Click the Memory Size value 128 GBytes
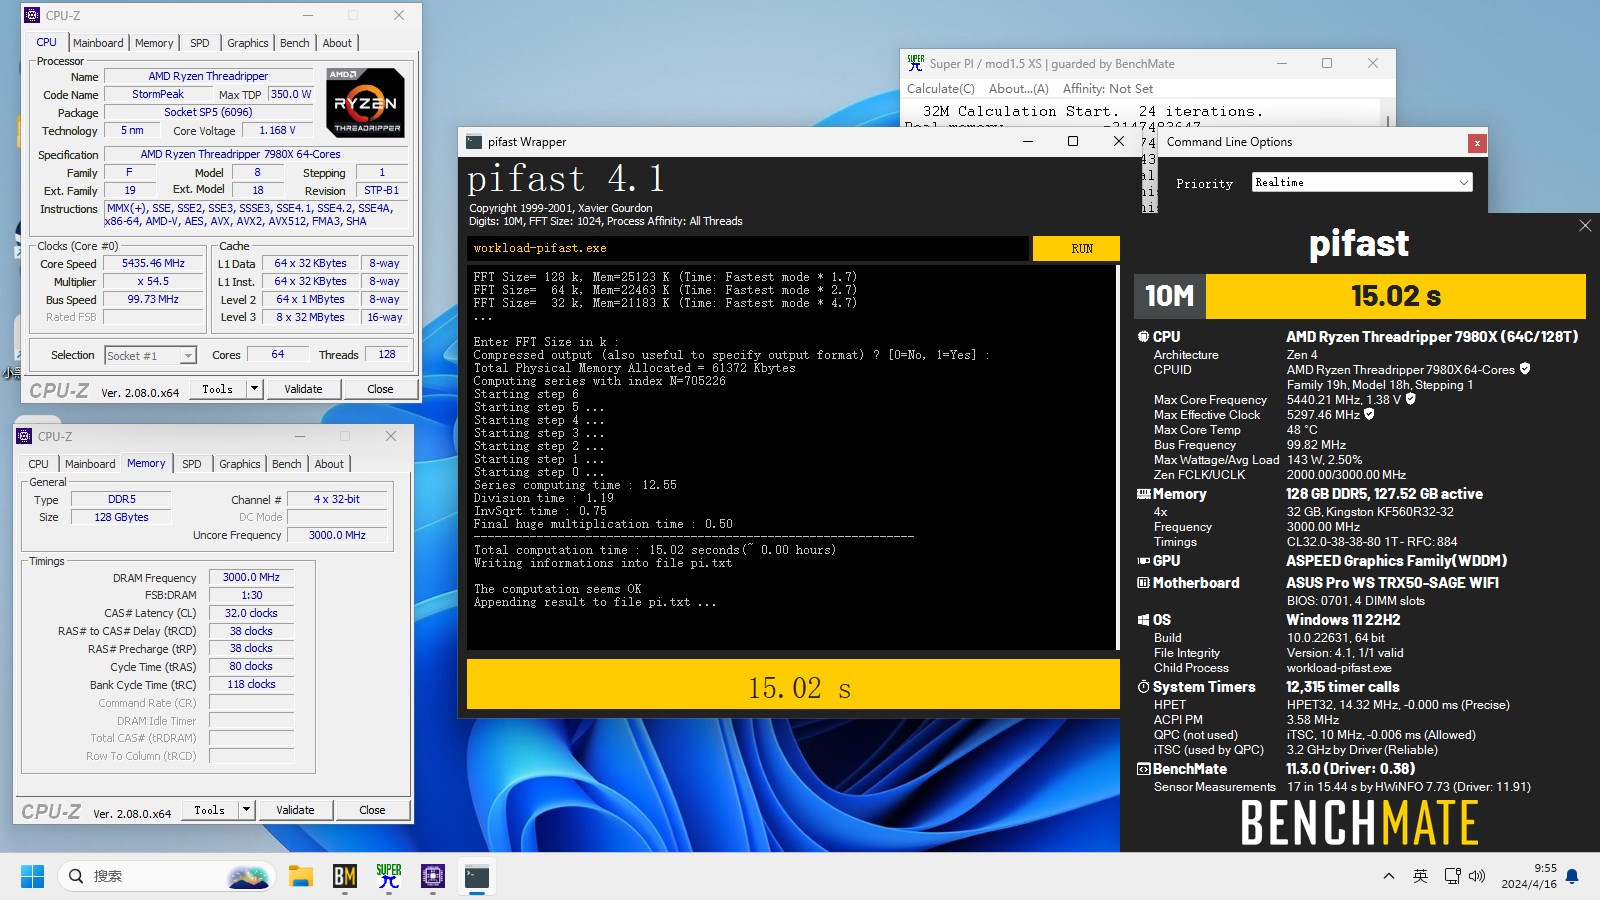Screen dimensions: 1600x900 (x=121, y=517)
